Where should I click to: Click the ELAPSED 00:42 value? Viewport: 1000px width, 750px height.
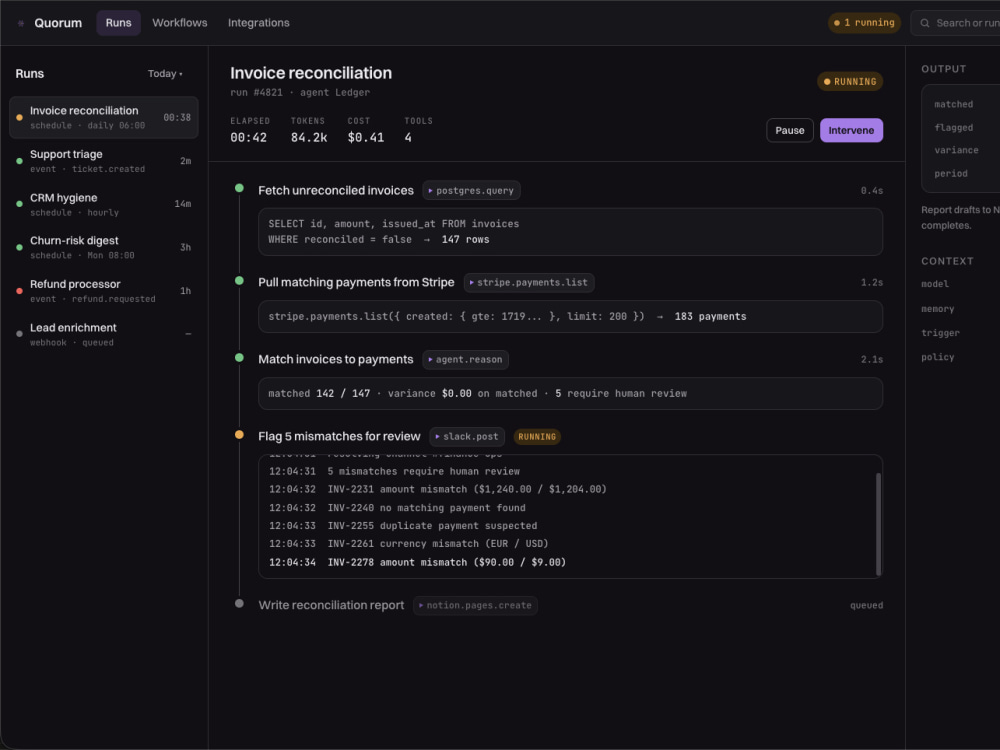[x=249, y=138]
